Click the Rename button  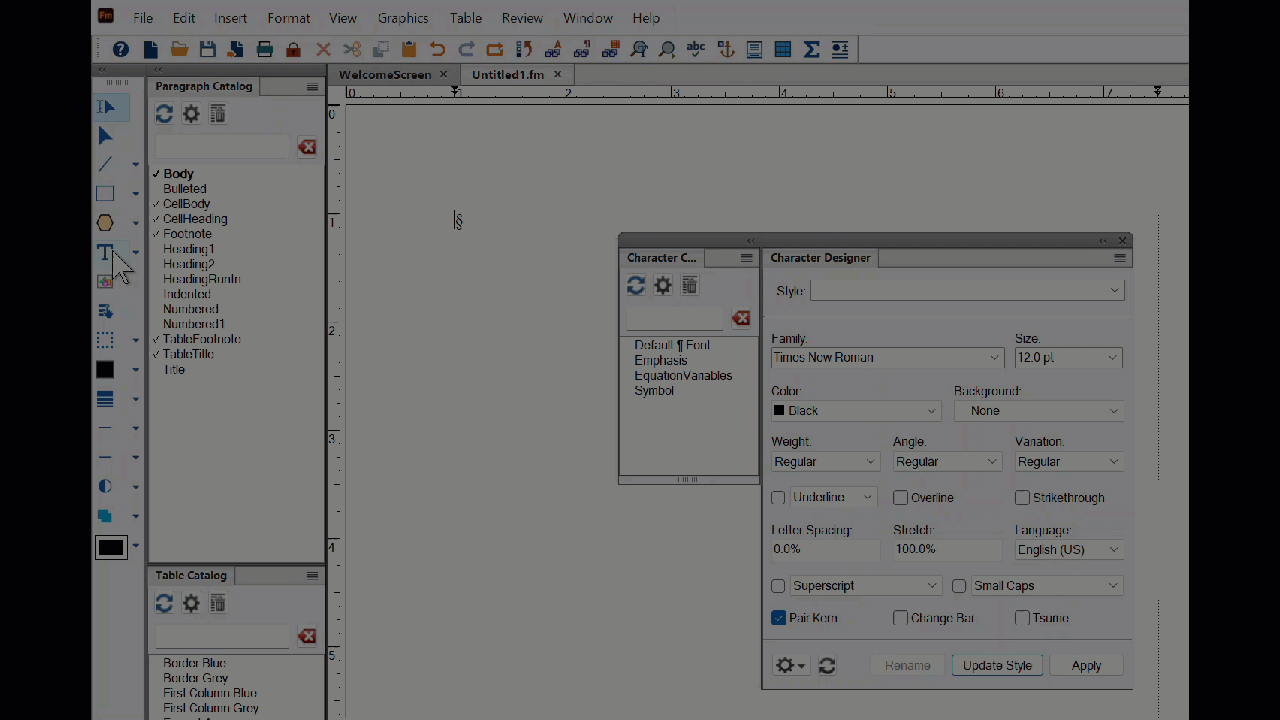click(908, 666)
